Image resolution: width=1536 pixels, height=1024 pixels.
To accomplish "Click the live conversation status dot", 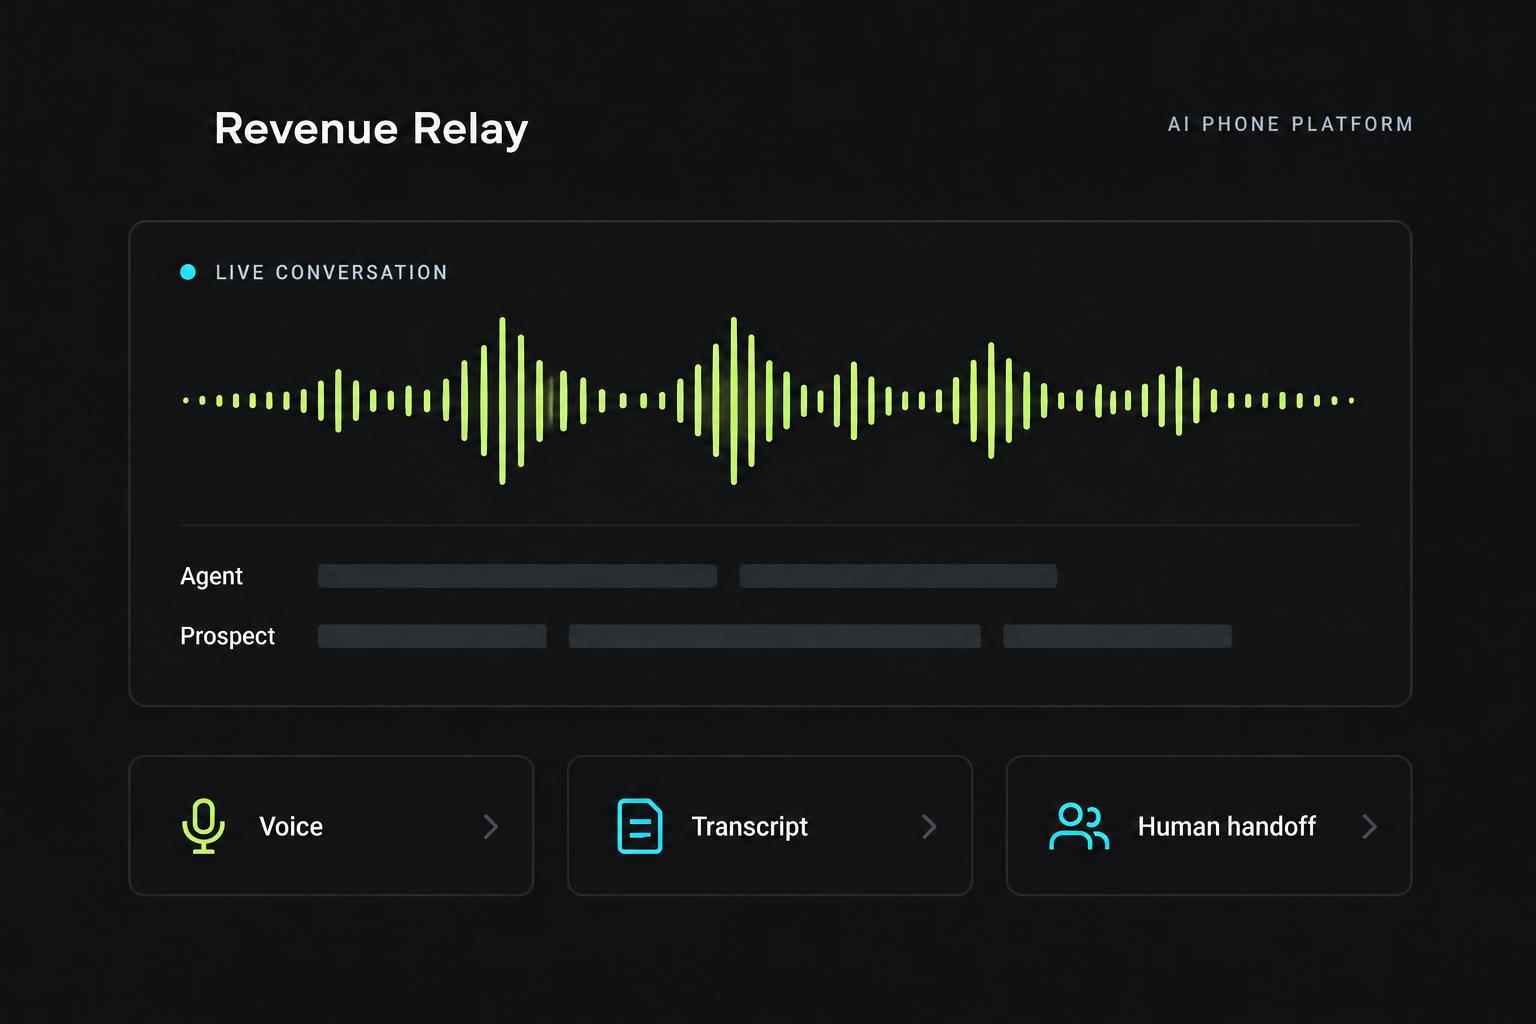I will [188, 272].
